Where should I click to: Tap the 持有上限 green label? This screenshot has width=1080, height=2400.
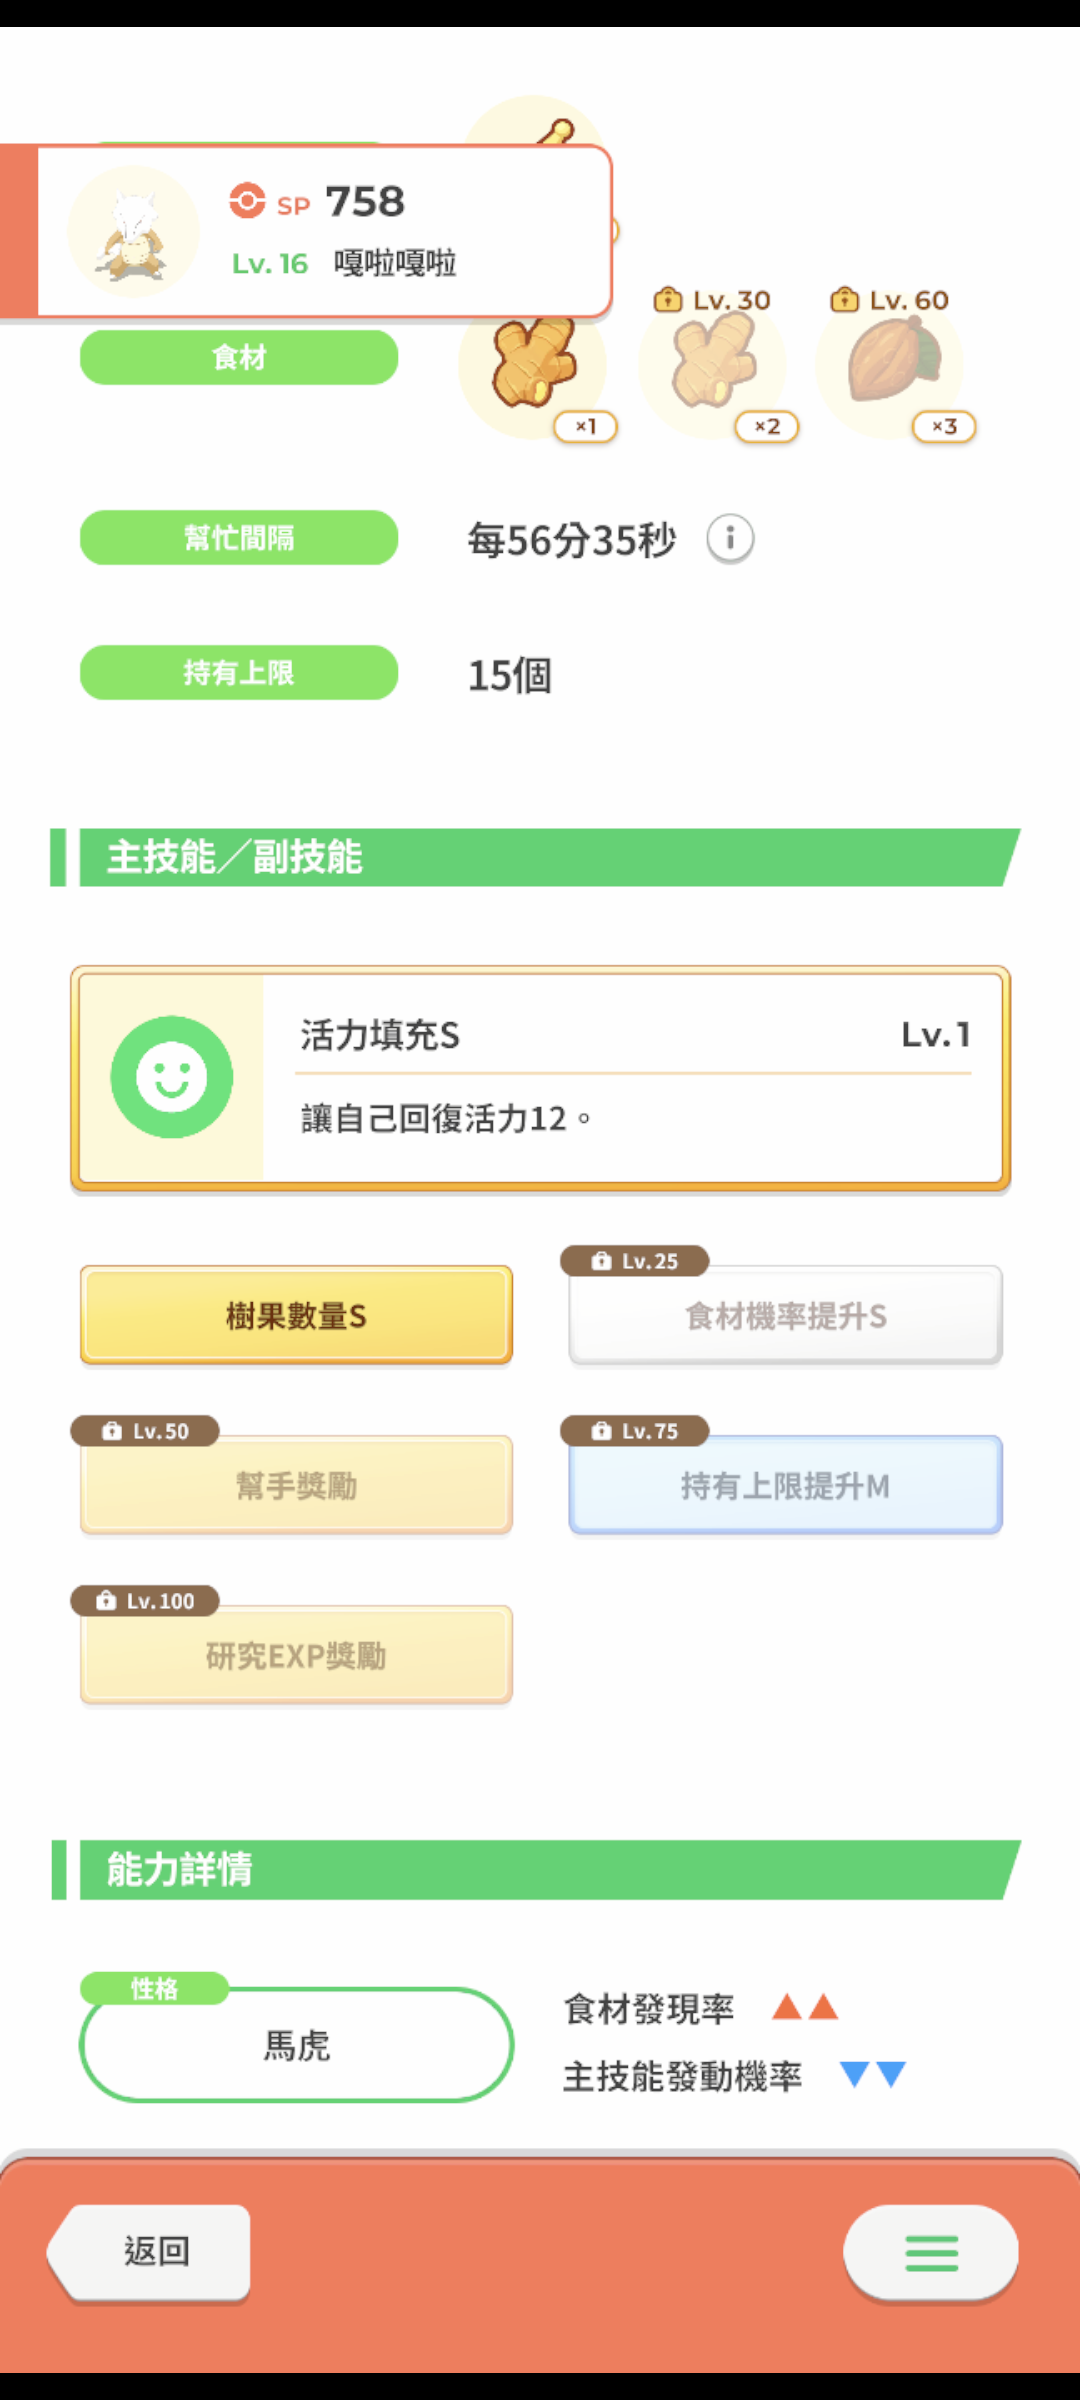[x=239, y=672]
